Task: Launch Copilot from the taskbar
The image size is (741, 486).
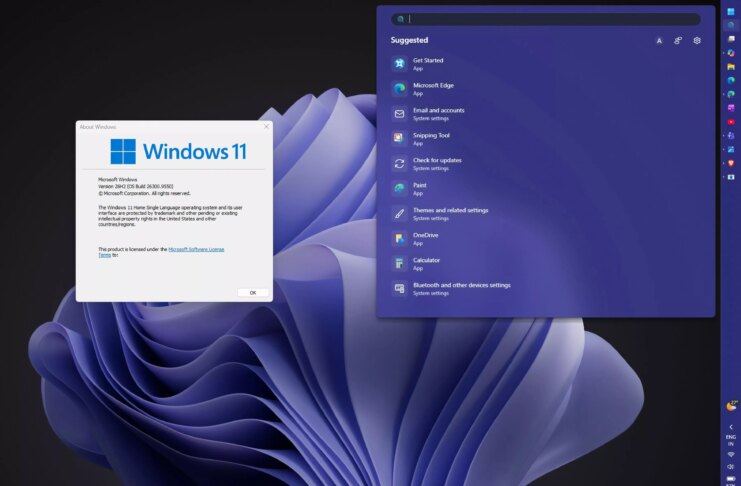Action: tap(731, 53)
